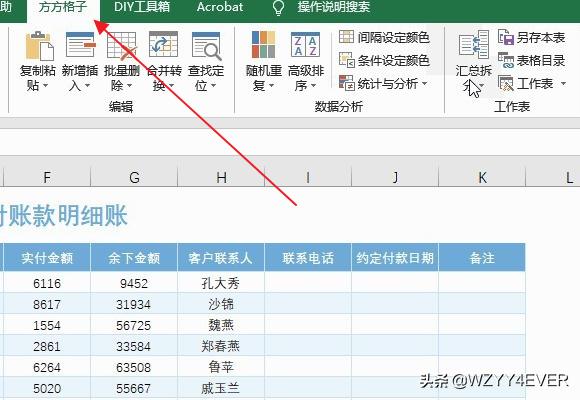
Task: Select the cell containing 31934
Action: (x=134, y=304)
